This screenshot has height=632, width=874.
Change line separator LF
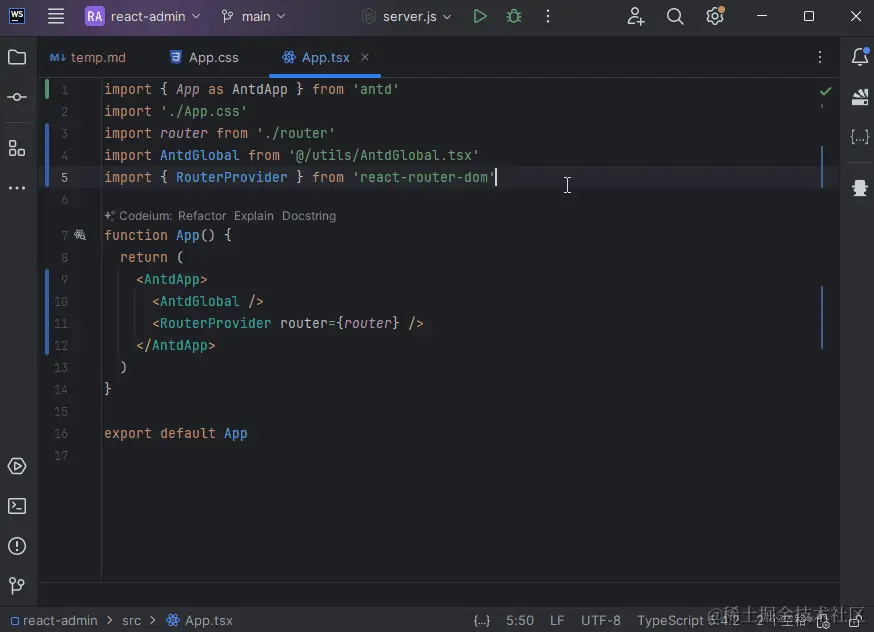(557, 620)
